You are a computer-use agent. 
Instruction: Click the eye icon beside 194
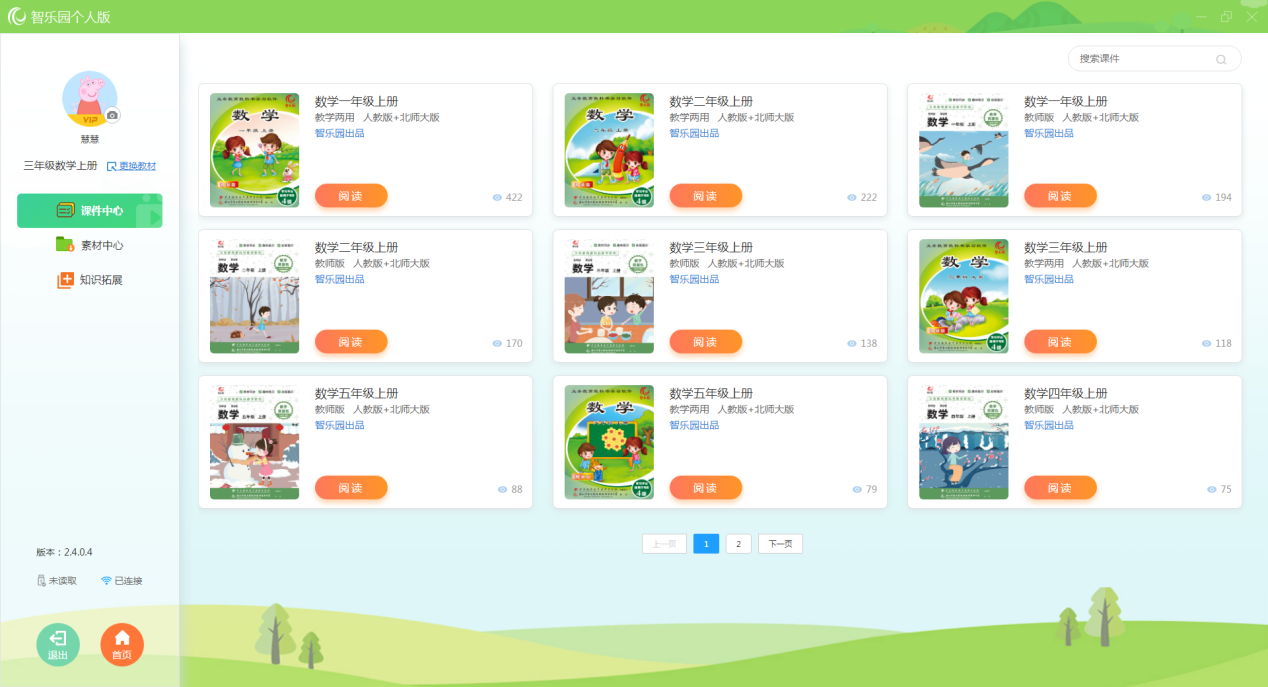coord(1207,198)
